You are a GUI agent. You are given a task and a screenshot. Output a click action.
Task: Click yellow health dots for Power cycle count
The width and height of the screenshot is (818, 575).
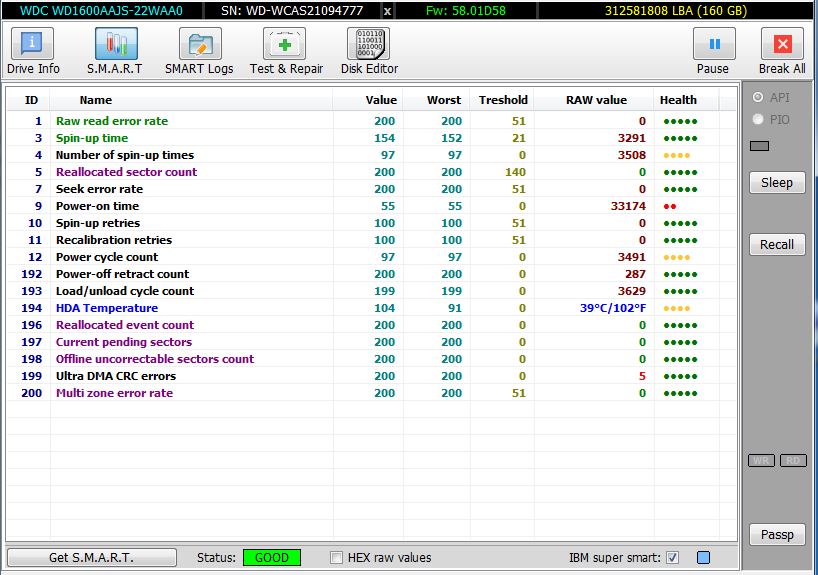(677, 257)
